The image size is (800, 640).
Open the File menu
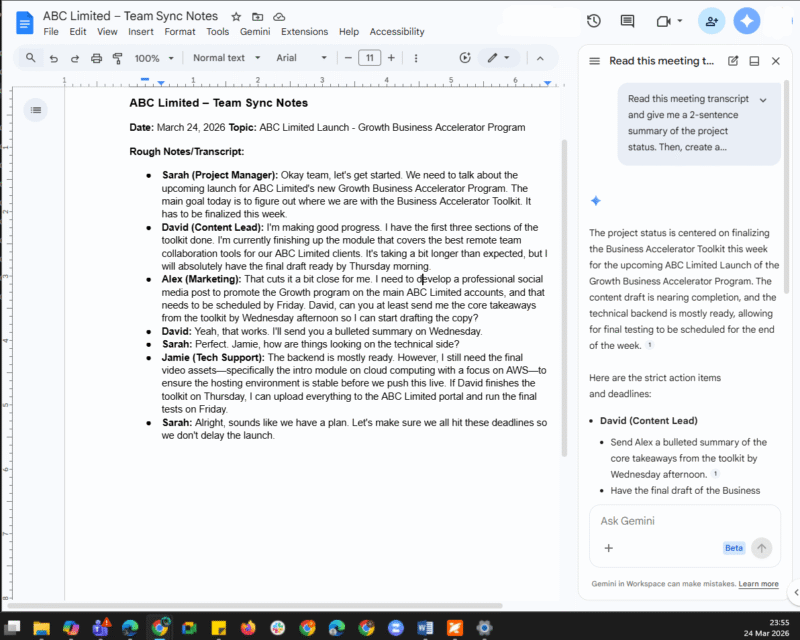[51, 32]
